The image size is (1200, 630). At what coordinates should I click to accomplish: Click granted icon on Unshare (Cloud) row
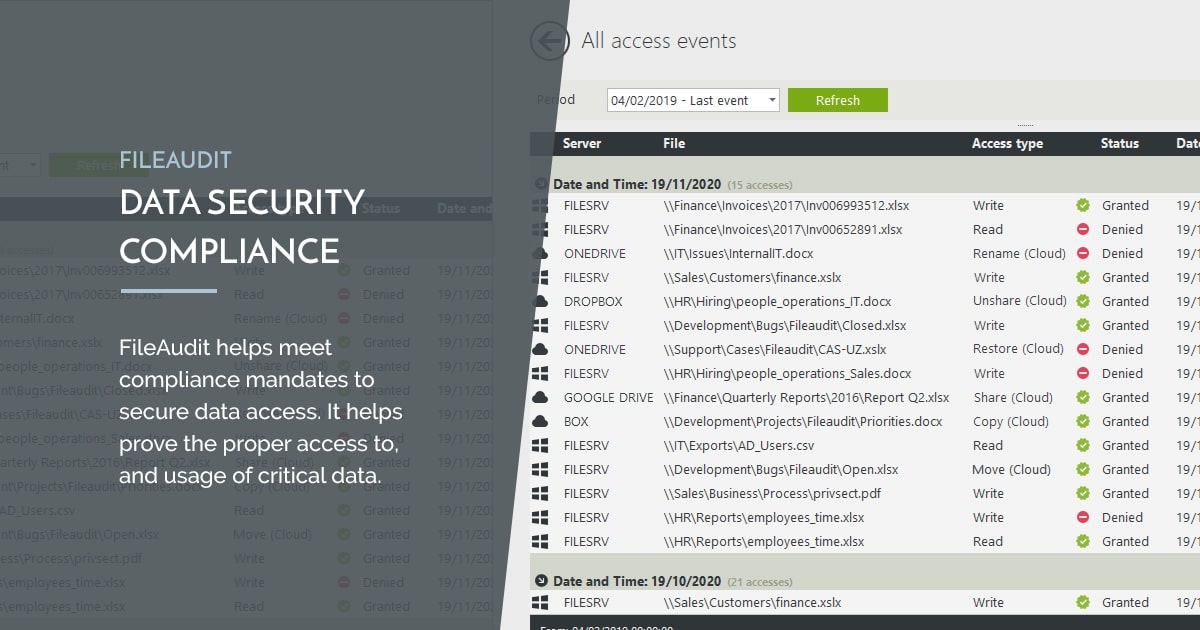pyautogui.click(x=1083, y=302)
